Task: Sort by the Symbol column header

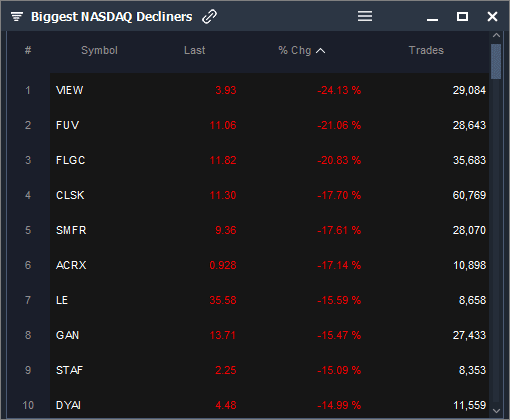Action: tap(99, 50)
